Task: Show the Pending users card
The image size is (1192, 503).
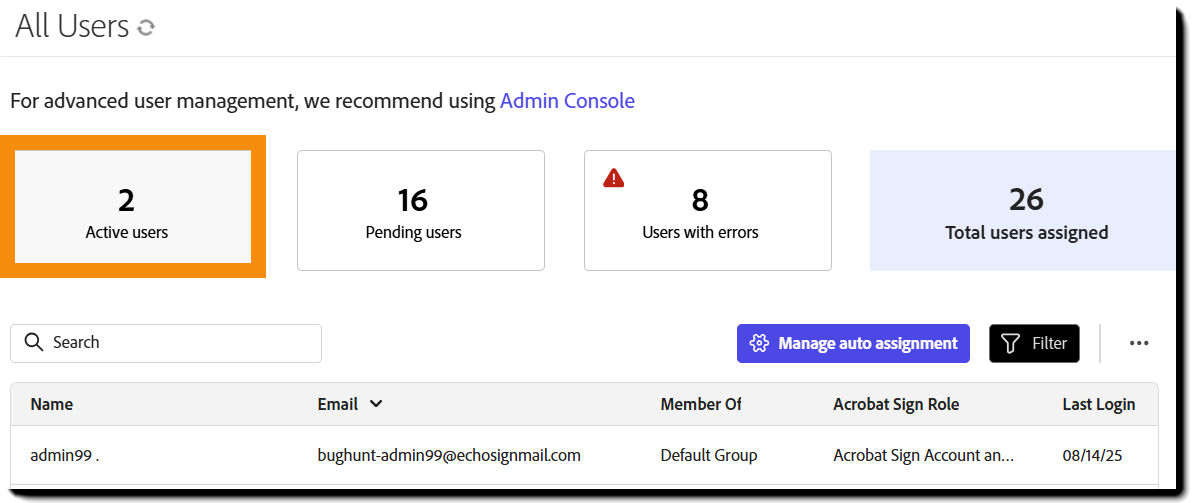Action: [420, 211]
